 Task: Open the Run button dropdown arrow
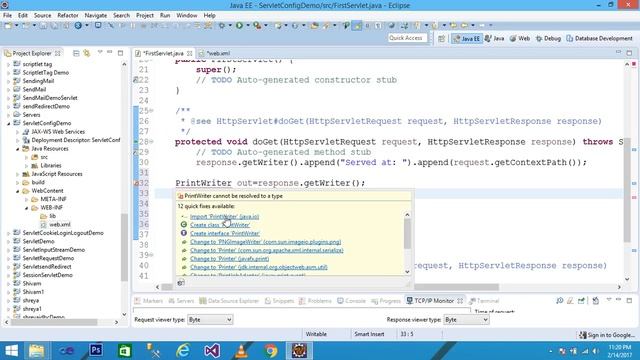point(247,25)
